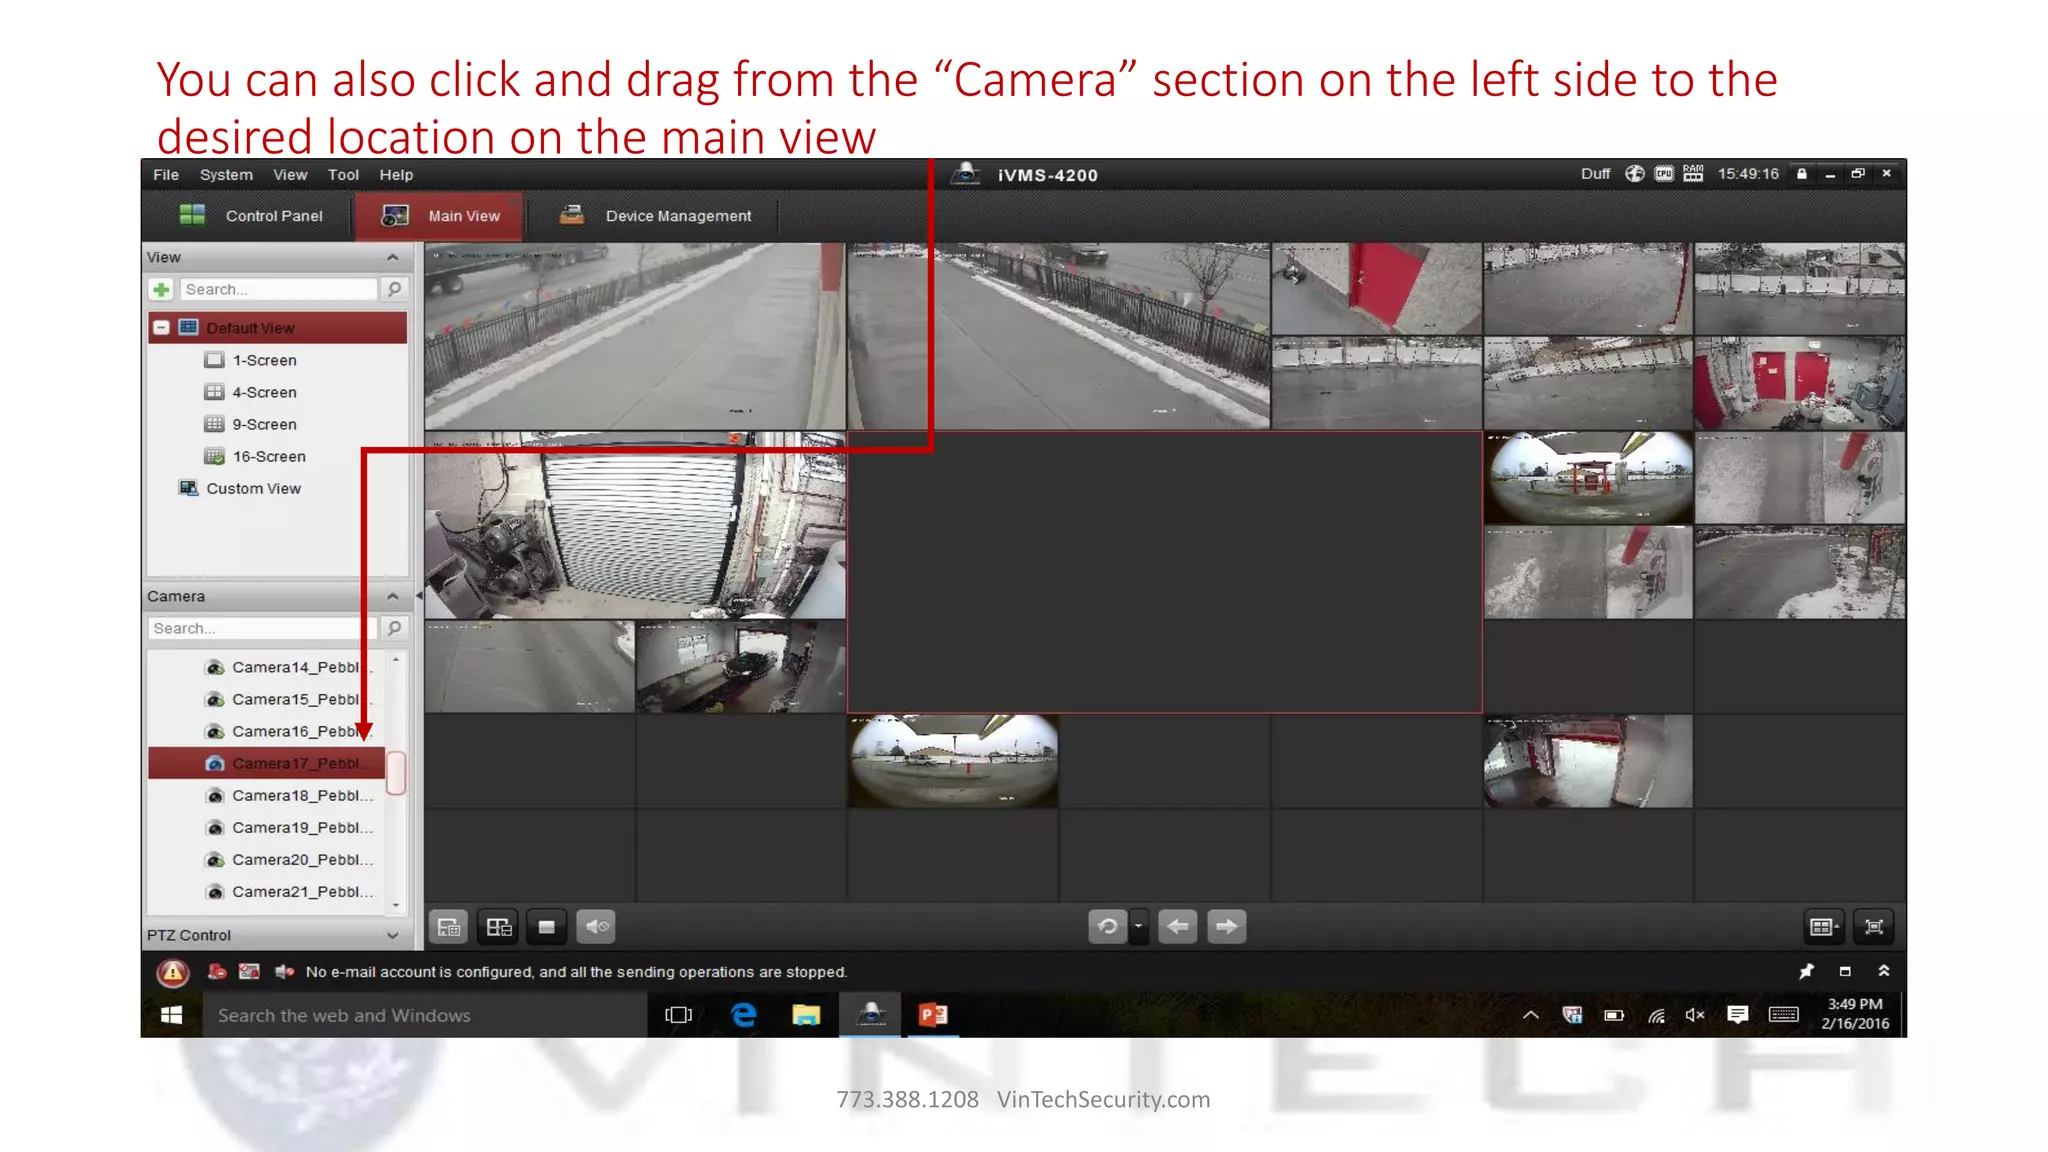Image resolution: width=2048 pixels, height=1152 pixels.
Task: Click the Camera search field
Action: [263, 628]
